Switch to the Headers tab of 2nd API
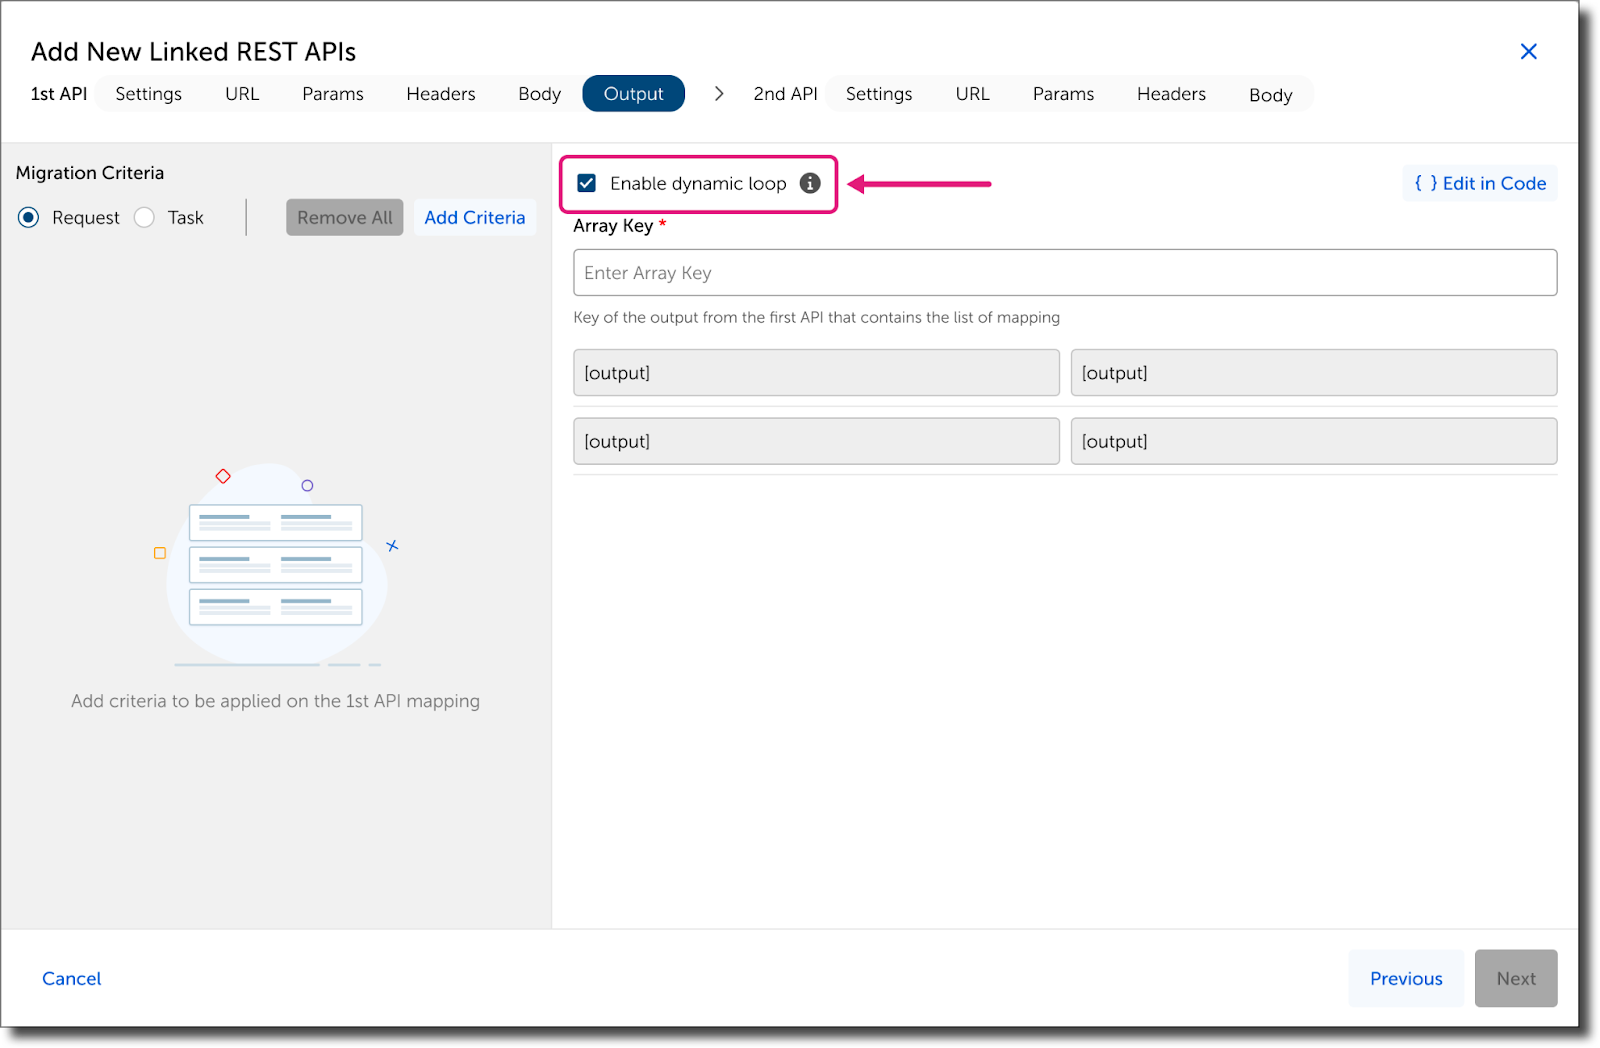Screen dimensions: 1600x1048 (1170, 93)
